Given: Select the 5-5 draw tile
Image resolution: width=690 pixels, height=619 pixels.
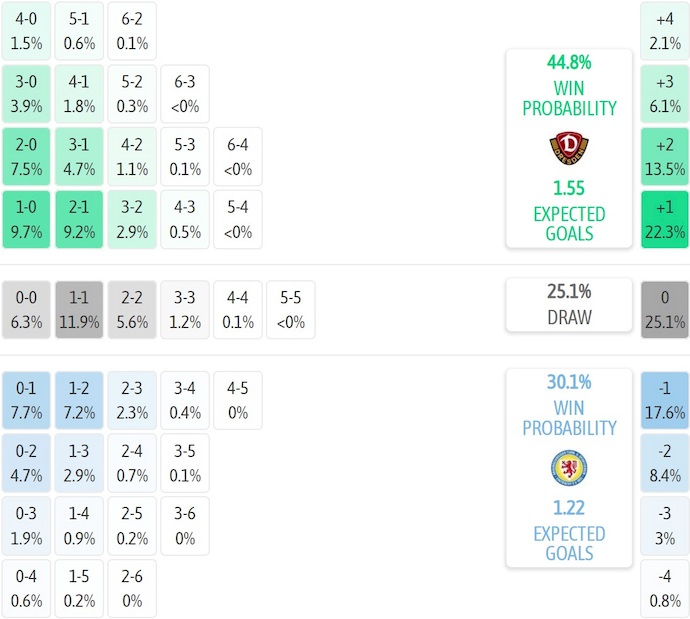Looking at the screenshot, I should point(291,310).
